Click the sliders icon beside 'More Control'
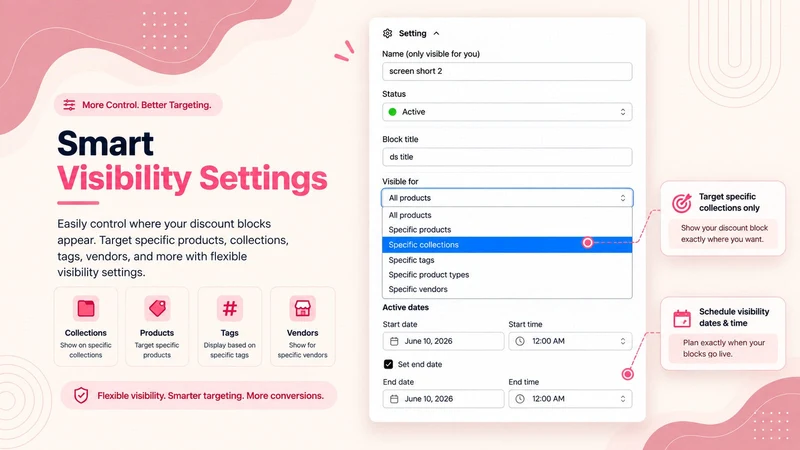This screenshot has width=800, height=450. 69,105
